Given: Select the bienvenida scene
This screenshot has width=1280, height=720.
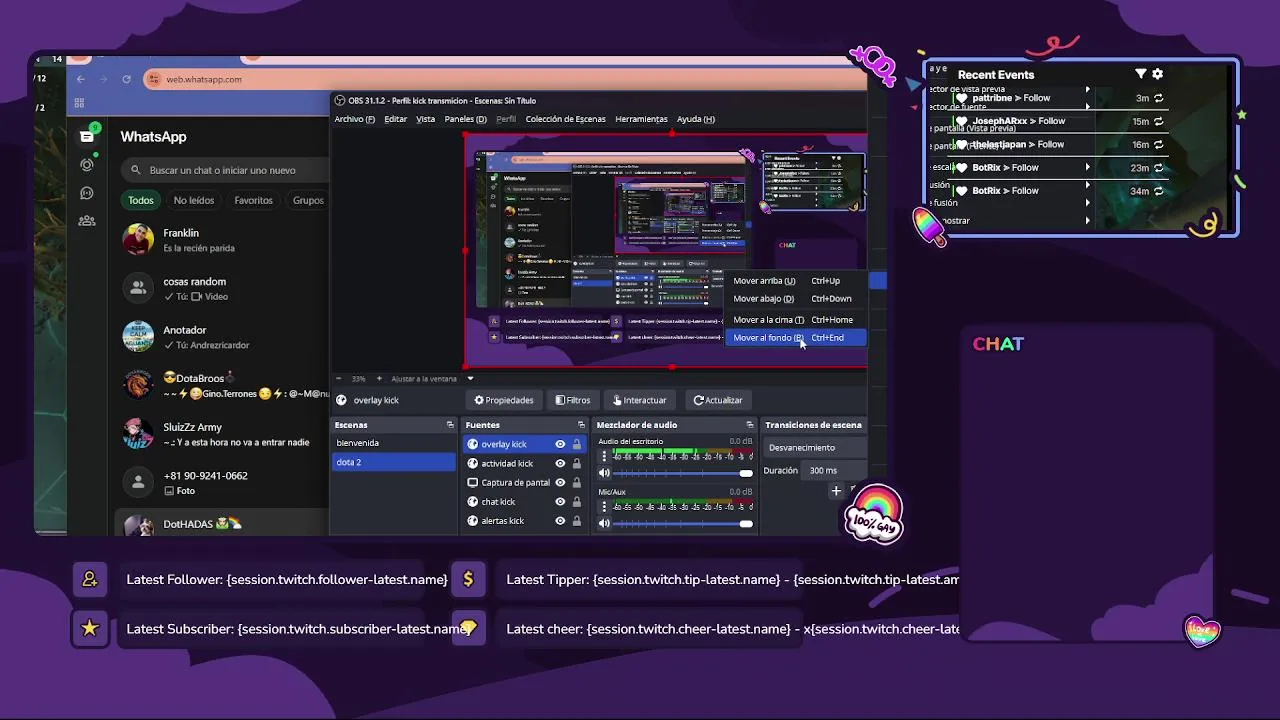Looking at the screenshot, I should click(393, 443).
